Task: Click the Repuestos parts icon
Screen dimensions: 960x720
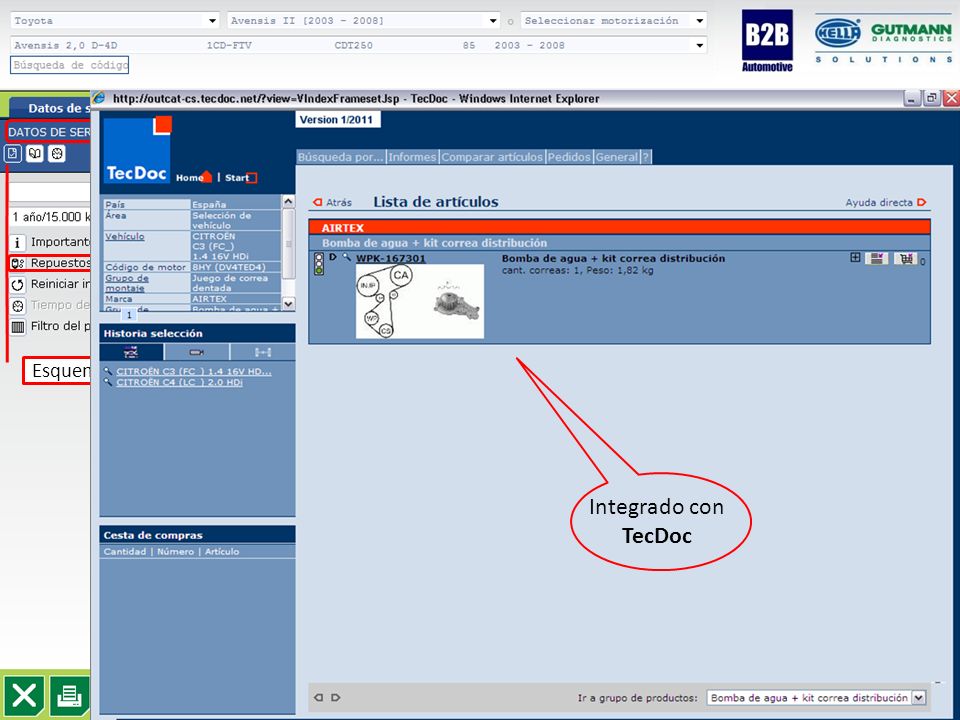Action: 18,263
